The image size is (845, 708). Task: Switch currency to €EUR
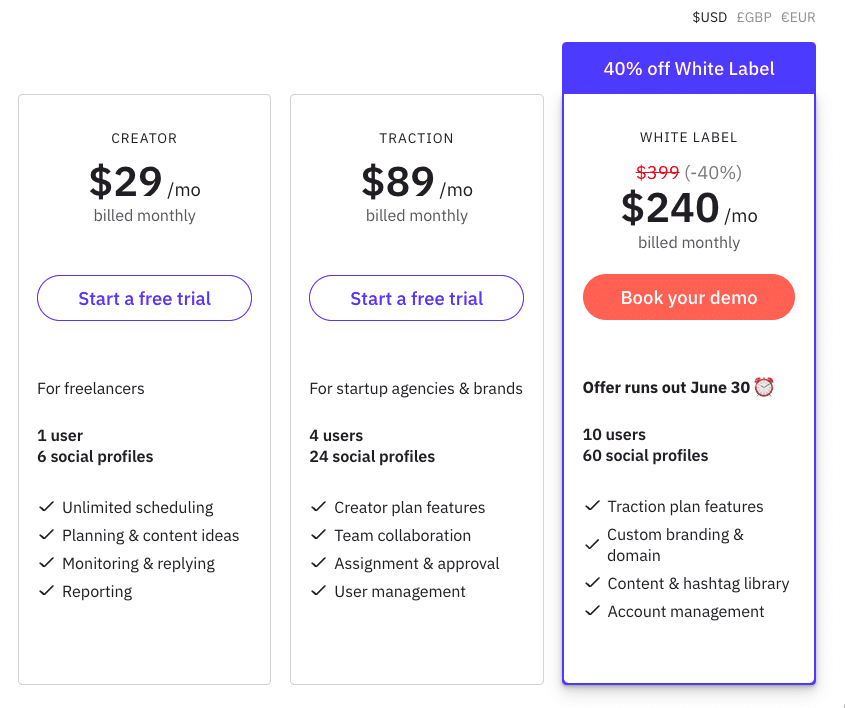(798, 17)
